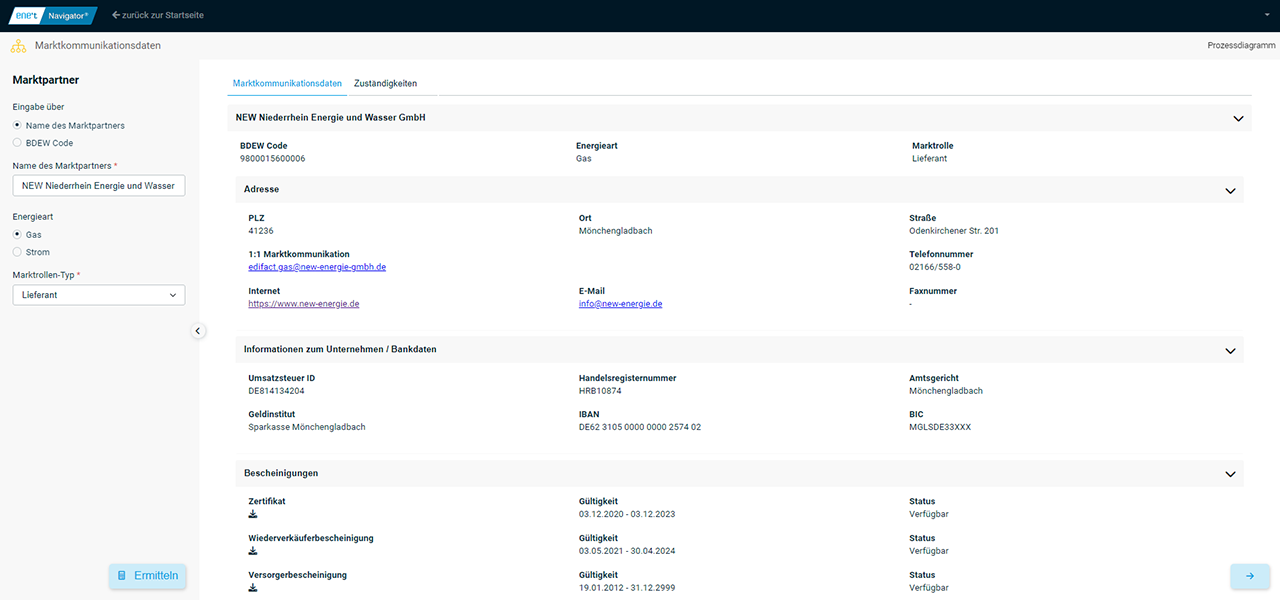This screenshot has height=600, width=1280.
Task: Select the Marktkommunikationsdaten tab
Action: (287, 83)
